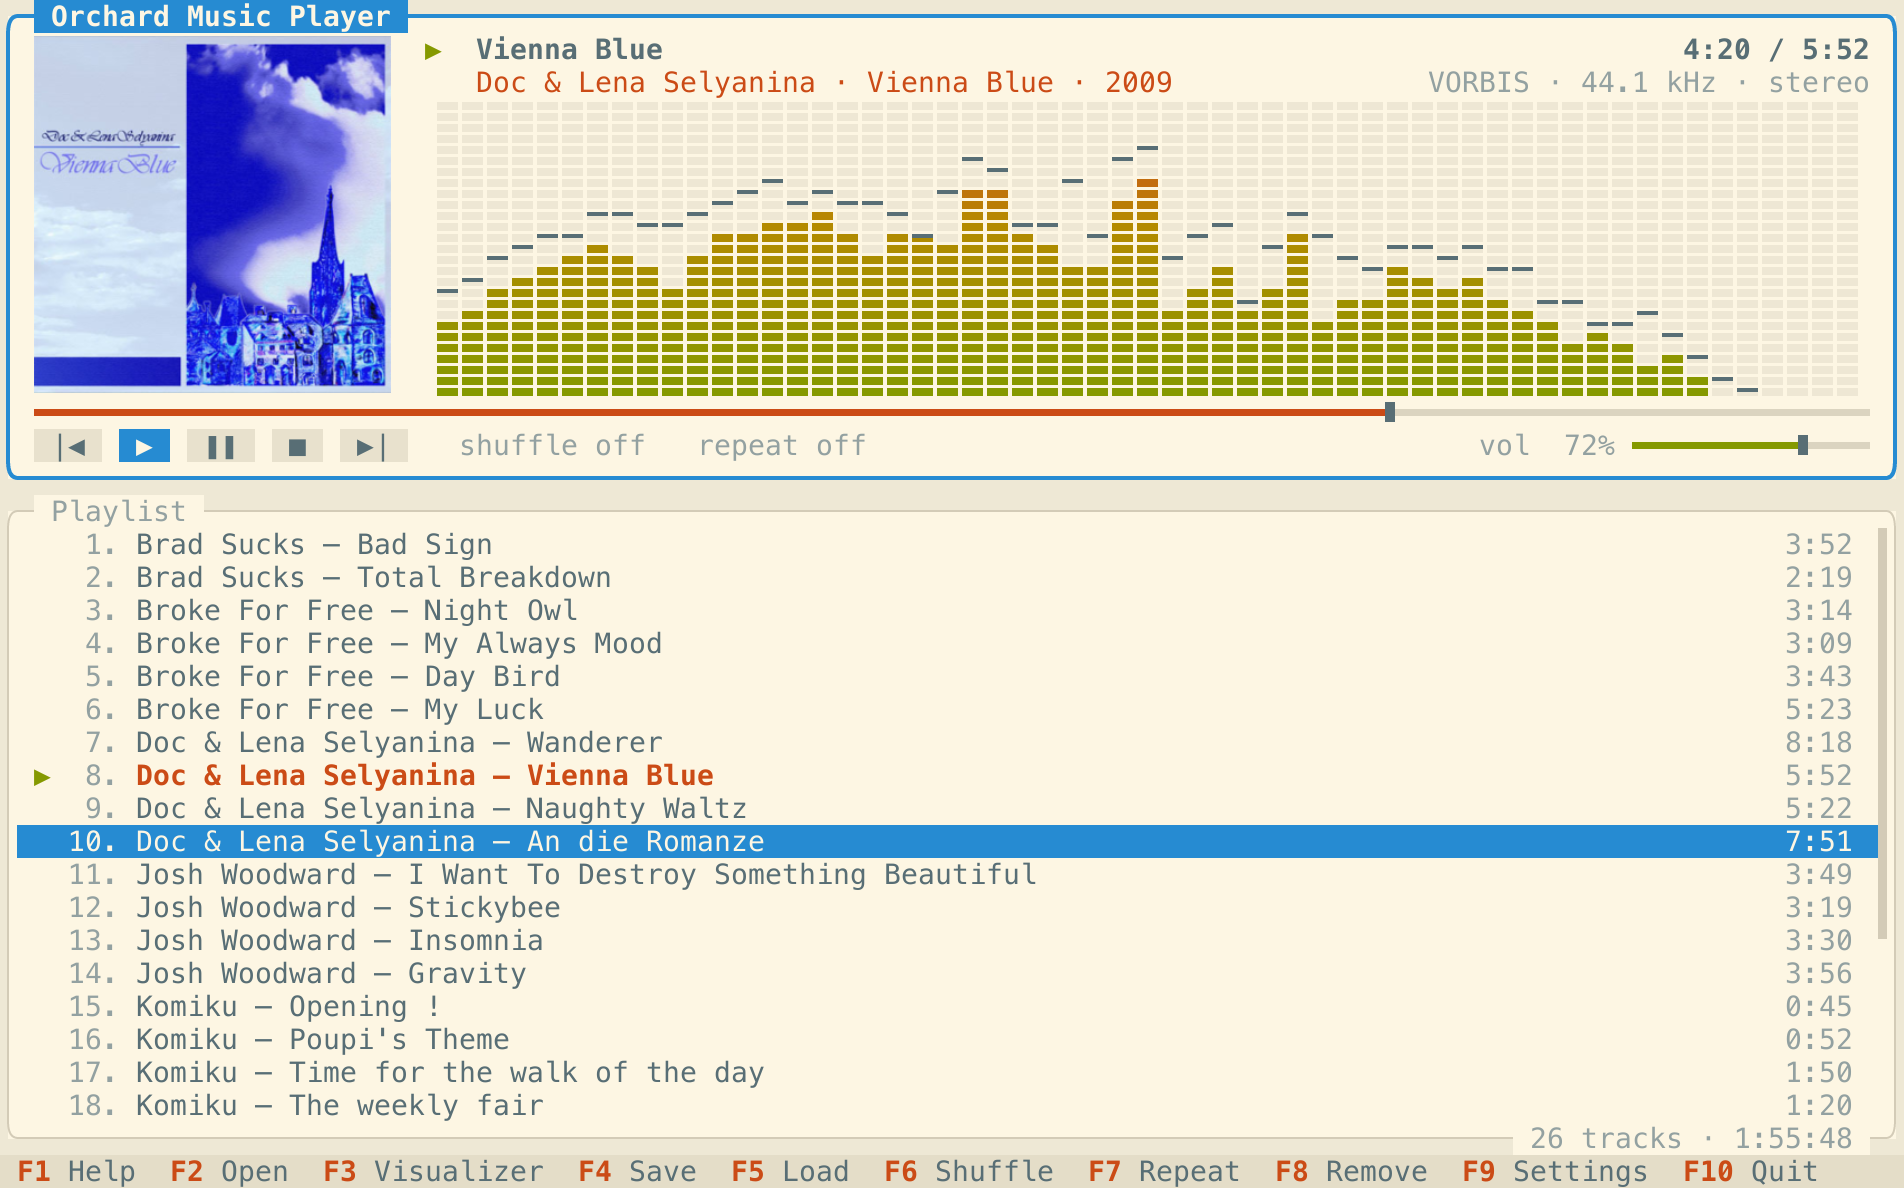Select track 18 Komiku – The weekly fair
The width and height of the screenshot is (1904, 1188).
[x=947, y=1106]
